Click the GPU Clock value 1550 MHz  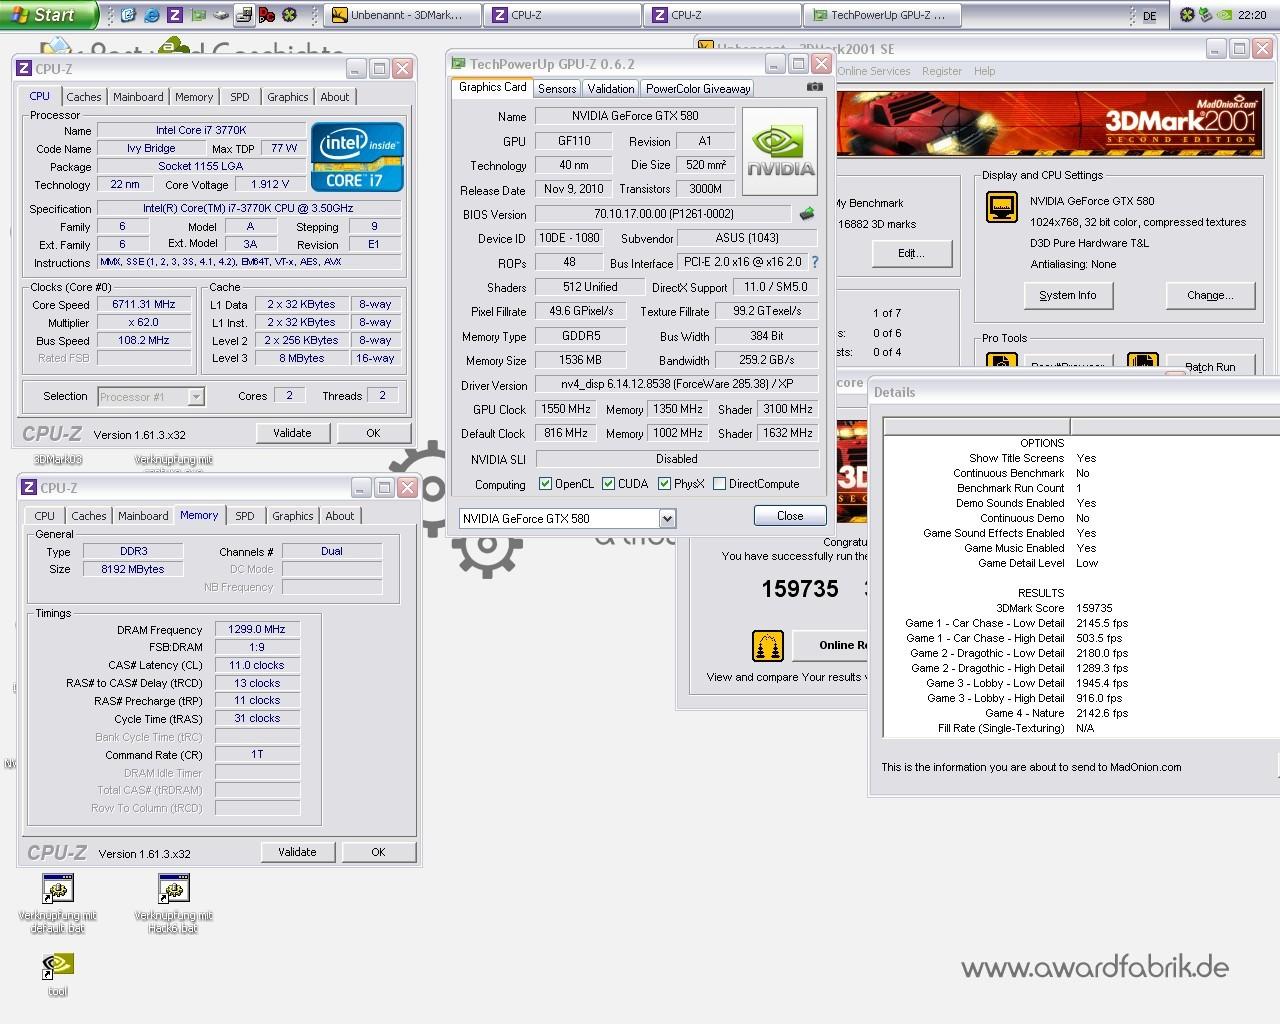[x=566, y=409]
